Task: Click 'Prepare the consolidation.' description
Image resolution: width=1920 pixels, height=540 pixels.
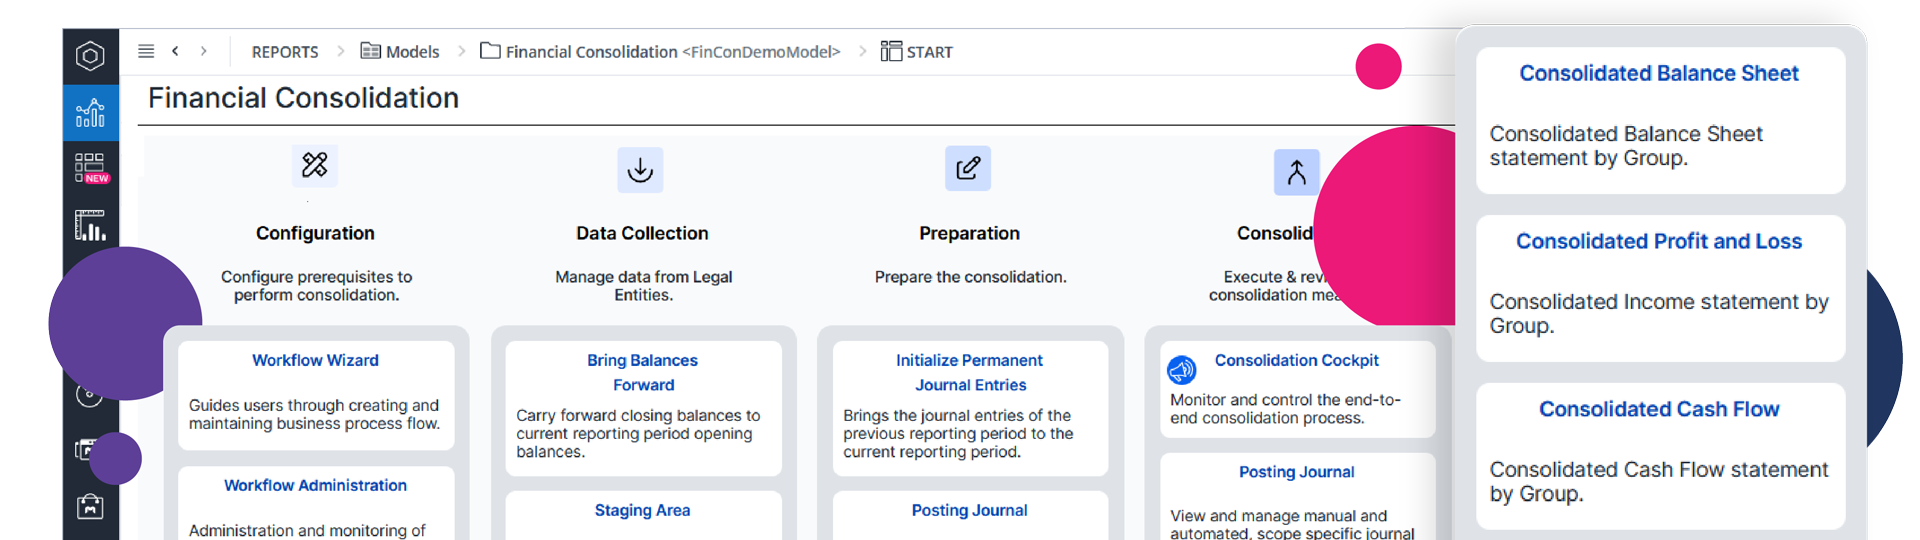Action: [970, 277]
